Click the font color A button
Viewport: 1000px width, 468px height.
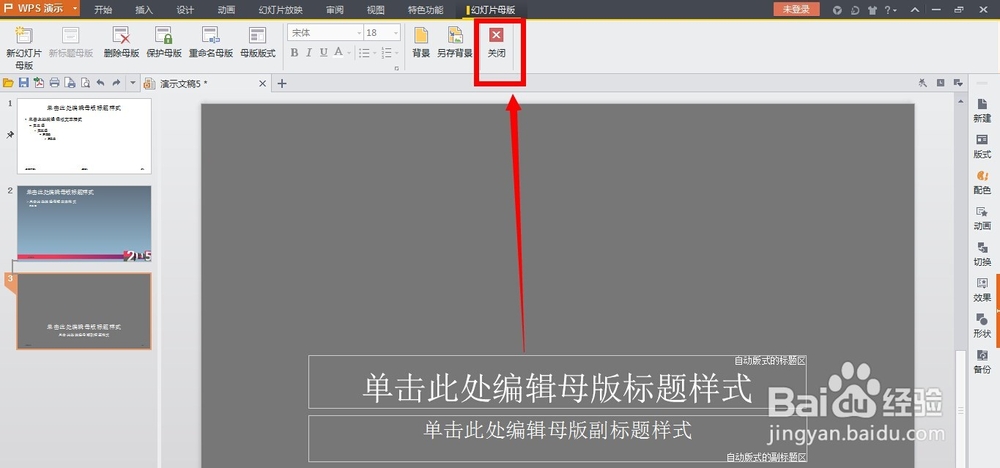coord(339,53)
